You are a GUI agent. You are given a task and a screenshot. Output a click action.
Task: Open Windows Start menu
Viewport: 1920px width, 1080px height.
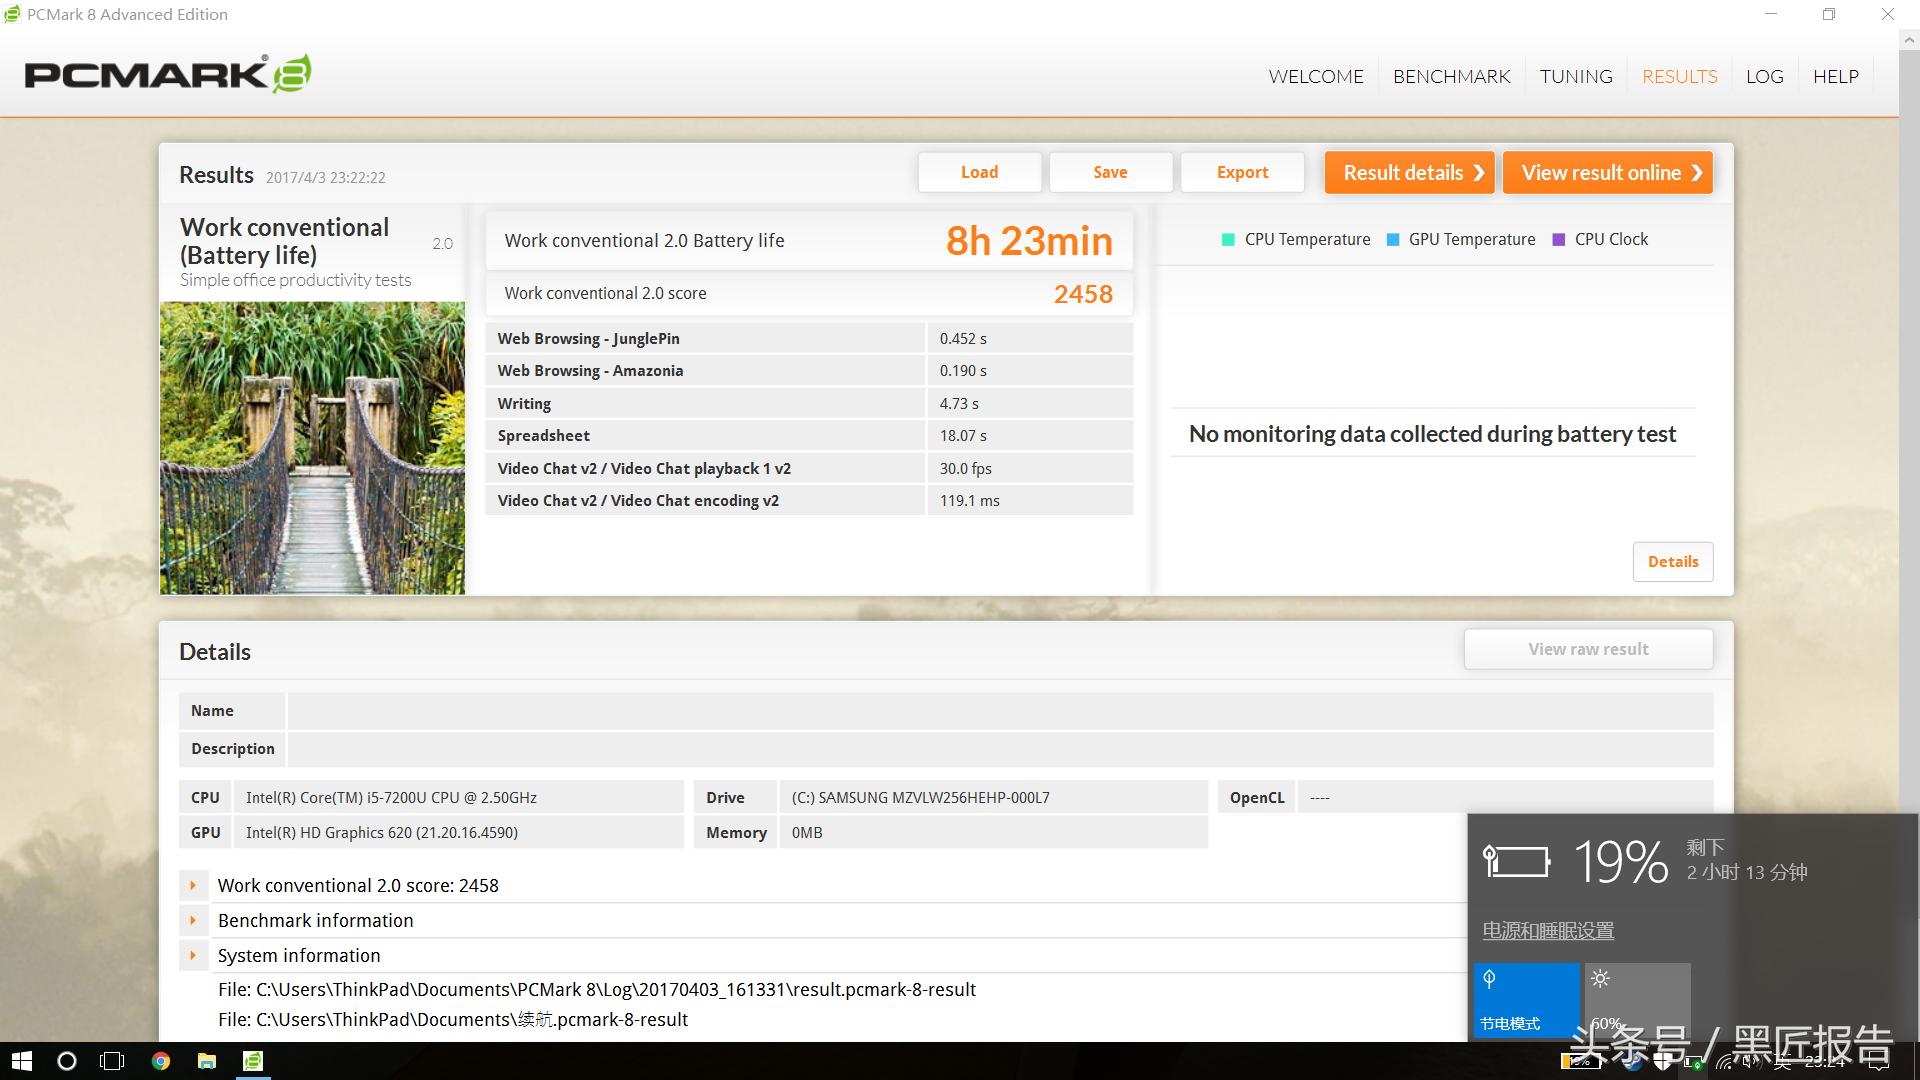[x=21, y=1061]
